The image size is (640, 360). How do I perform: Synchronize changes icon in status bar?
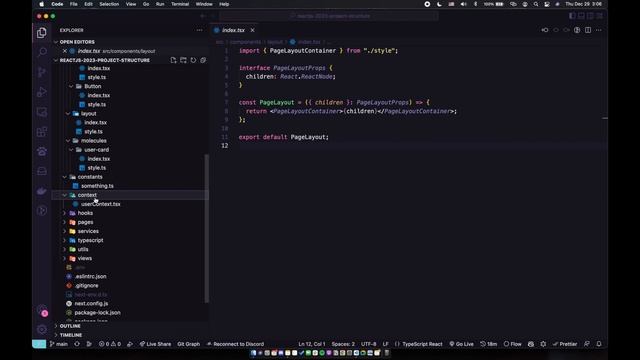point(77,344)
